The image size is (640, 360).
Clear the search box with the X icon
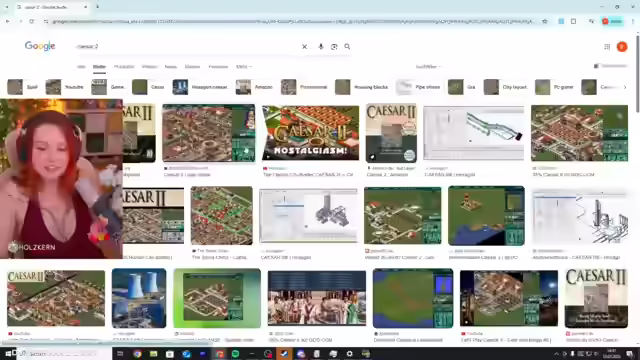click(304, 47)
